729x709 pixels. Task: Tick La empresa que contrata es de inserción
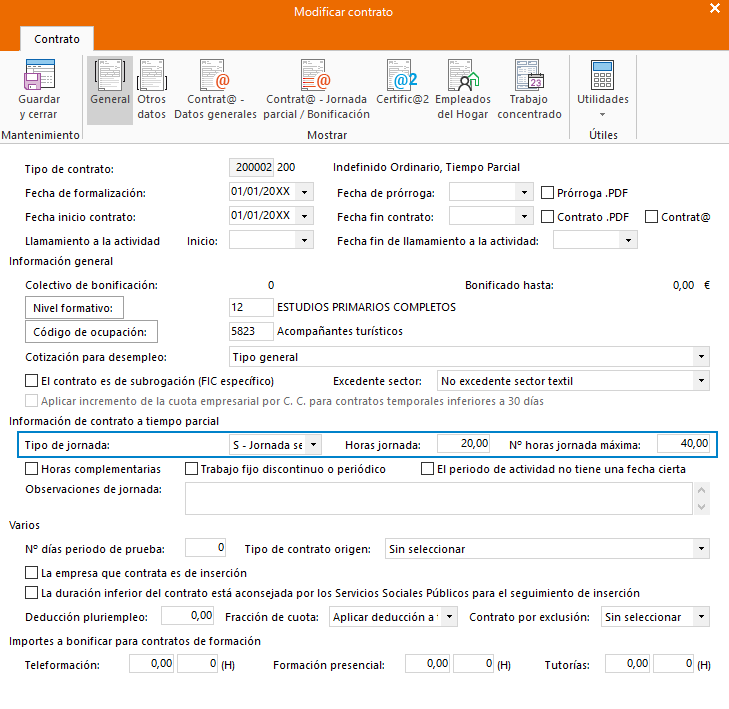click(31, 572)
